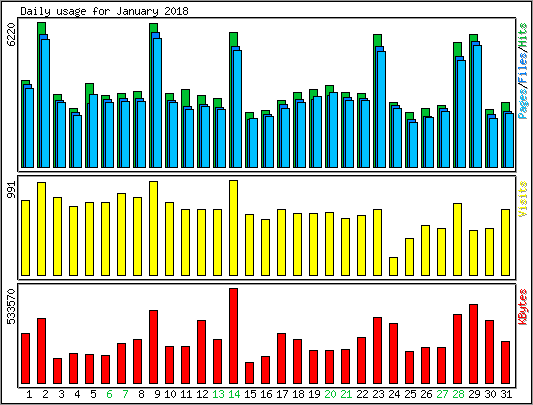Image resolution: width=533 pixels, height=405 pixels.
Task: Click the 'Daily usage for January 2018' title
Action: point(104,11)
